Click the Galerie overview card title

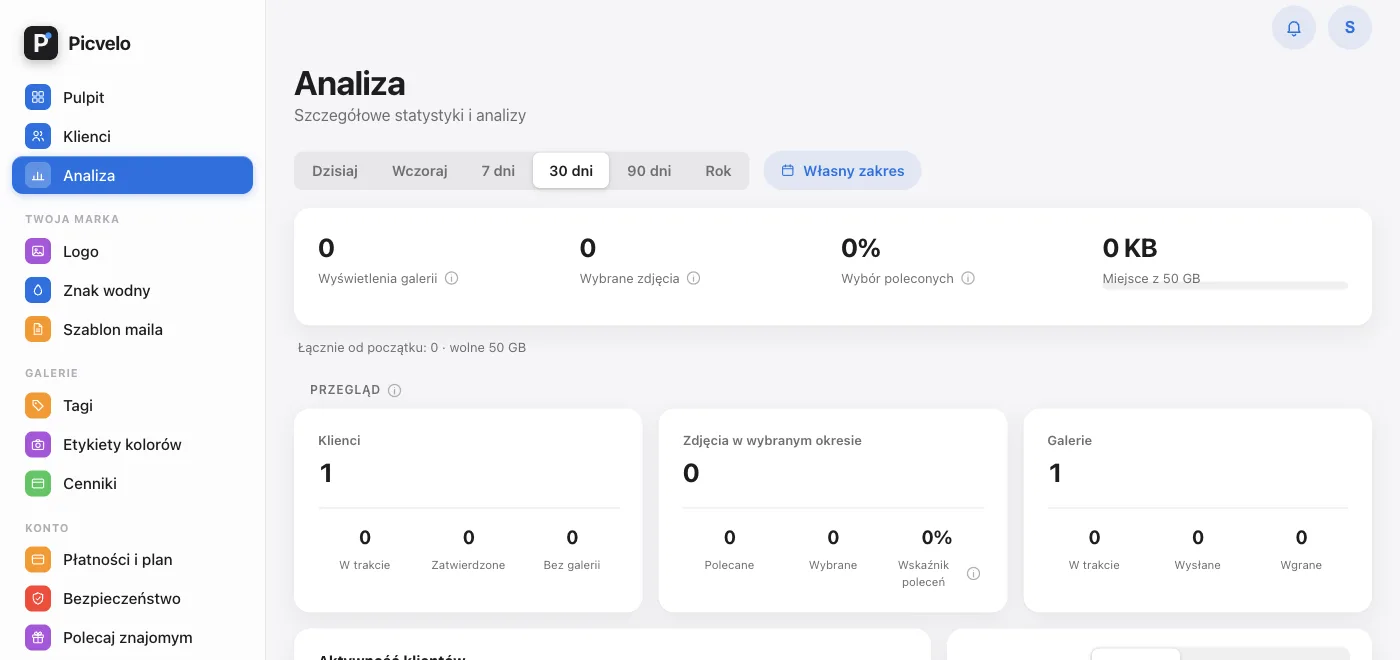point(1069,440)
